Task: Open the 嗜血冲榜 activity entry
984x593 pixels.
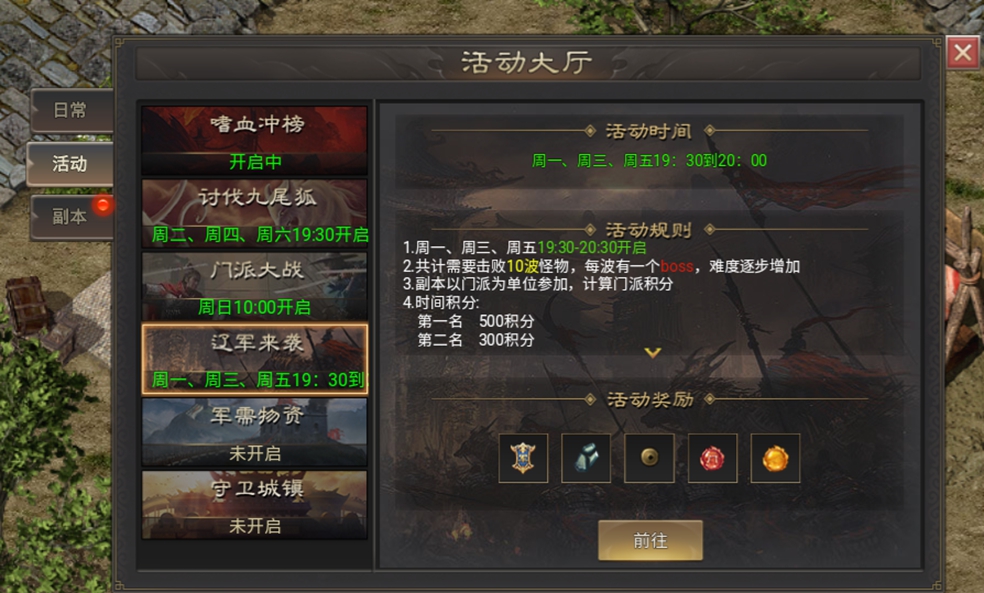Action: click(255, 140)
